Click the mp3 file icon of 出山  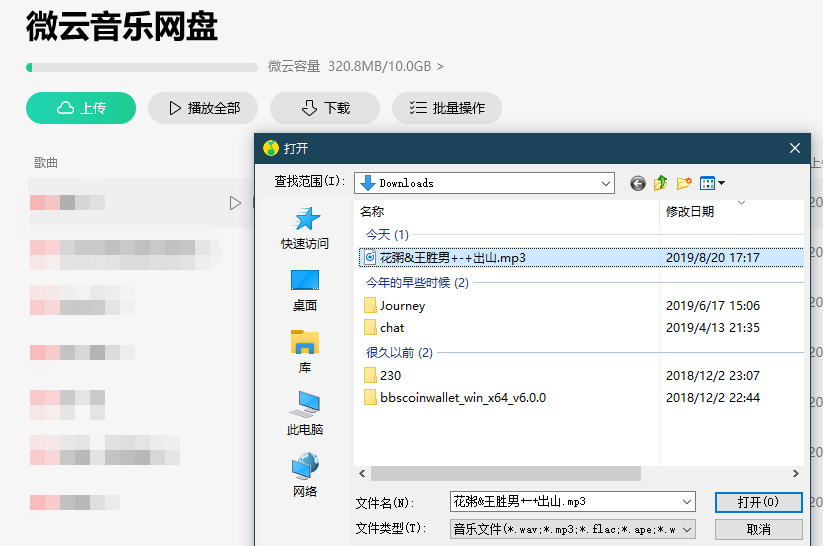[370, 257]
